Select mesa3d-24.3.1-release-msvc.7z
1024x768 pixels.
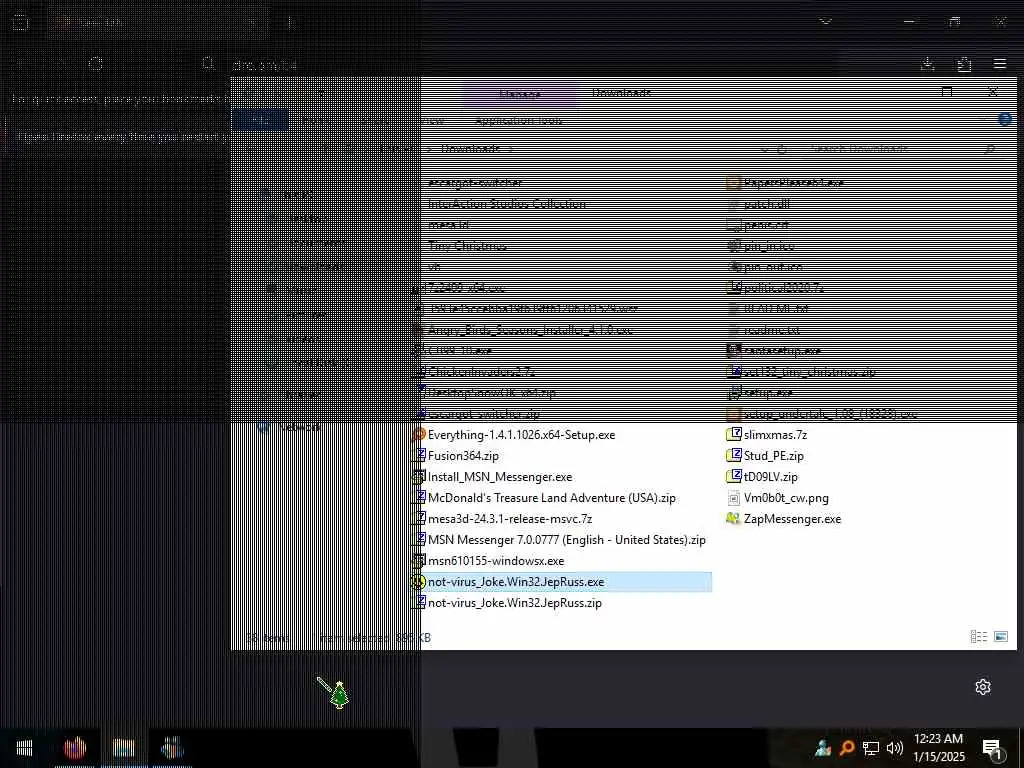(x=509, y=519)
